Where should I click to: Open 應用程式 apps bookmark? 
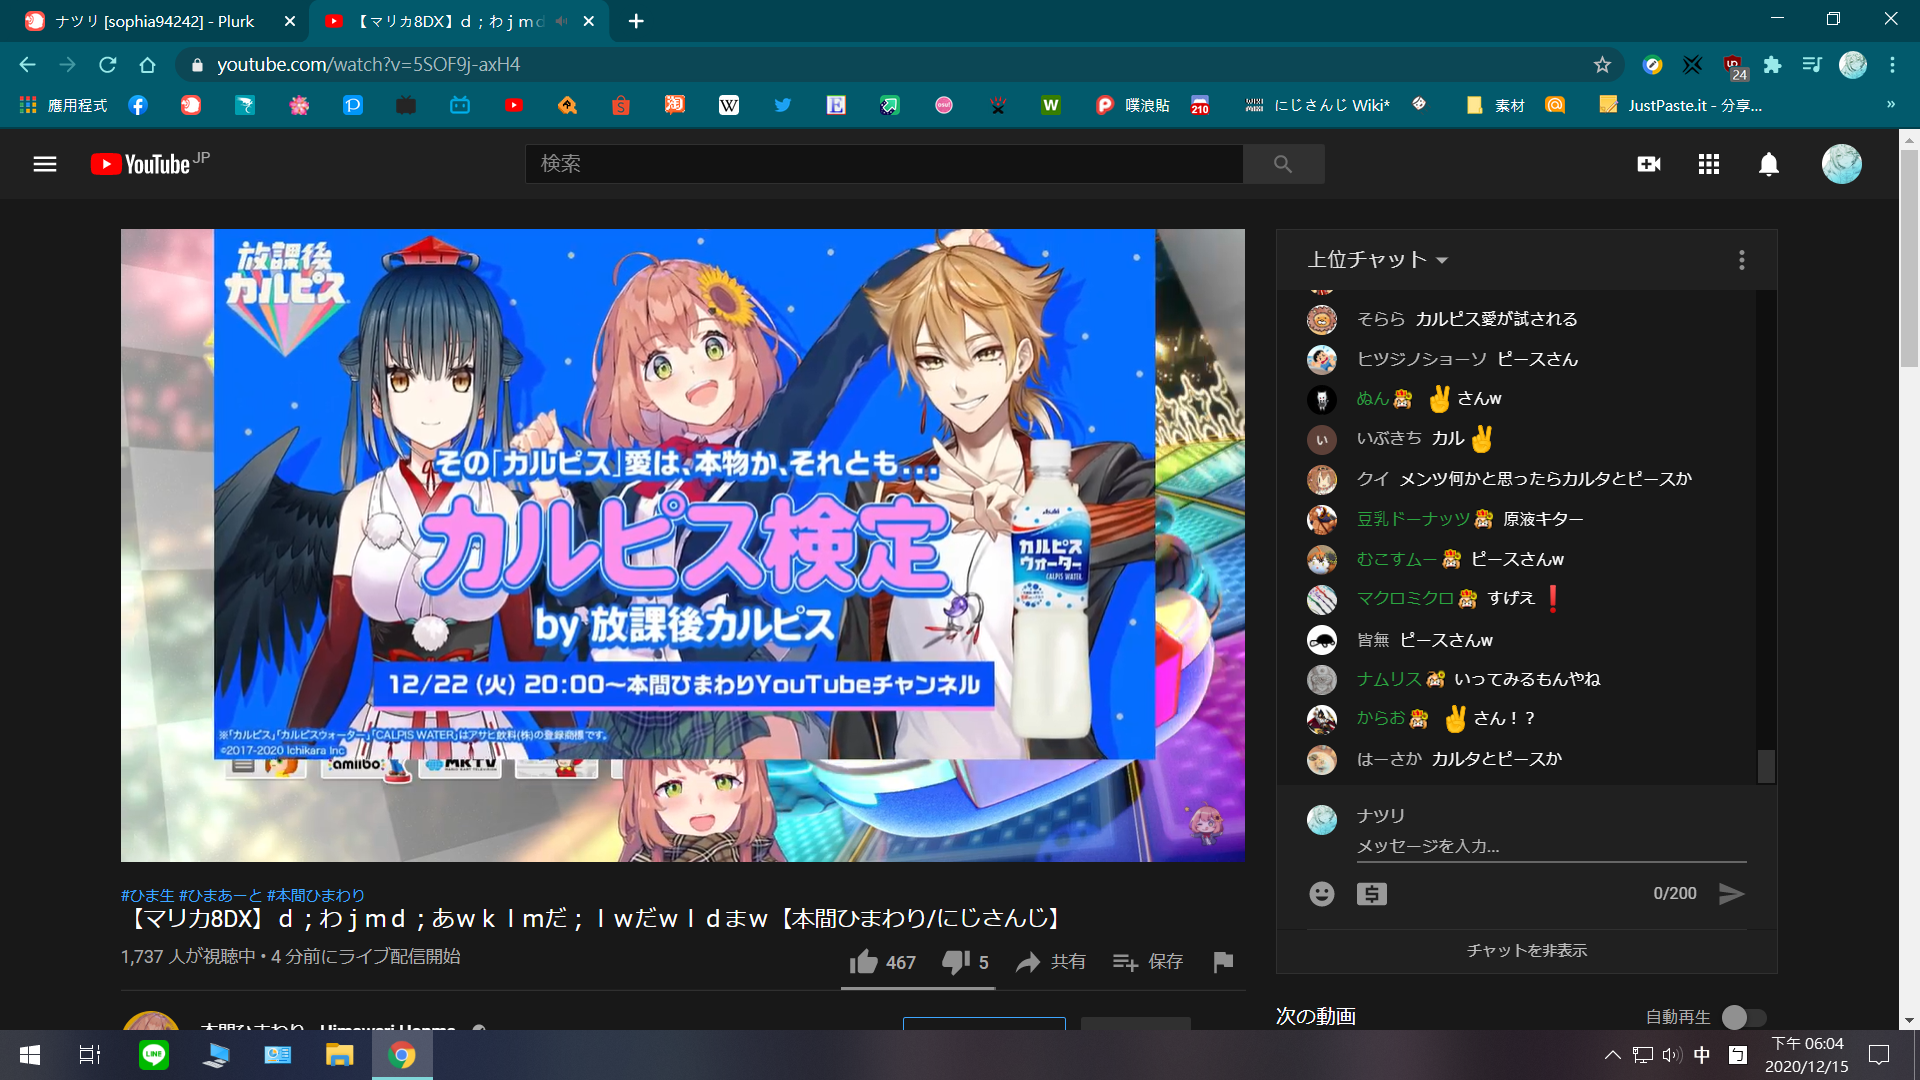(64, 105)
